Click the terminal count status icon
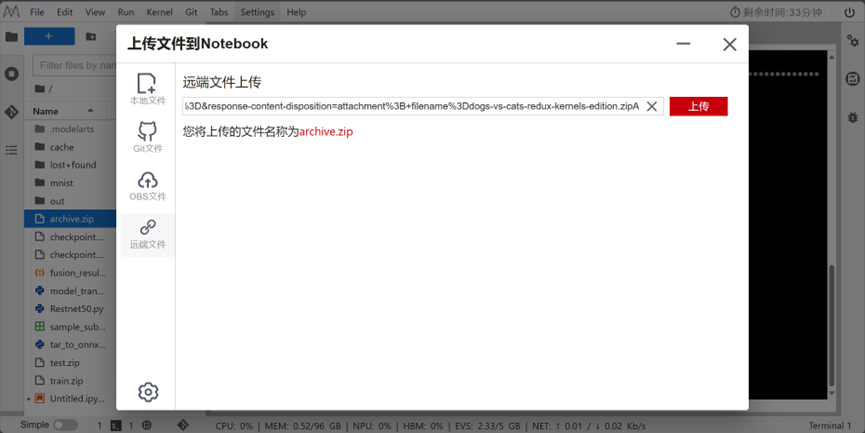865x433 pixels. [116, 425]
